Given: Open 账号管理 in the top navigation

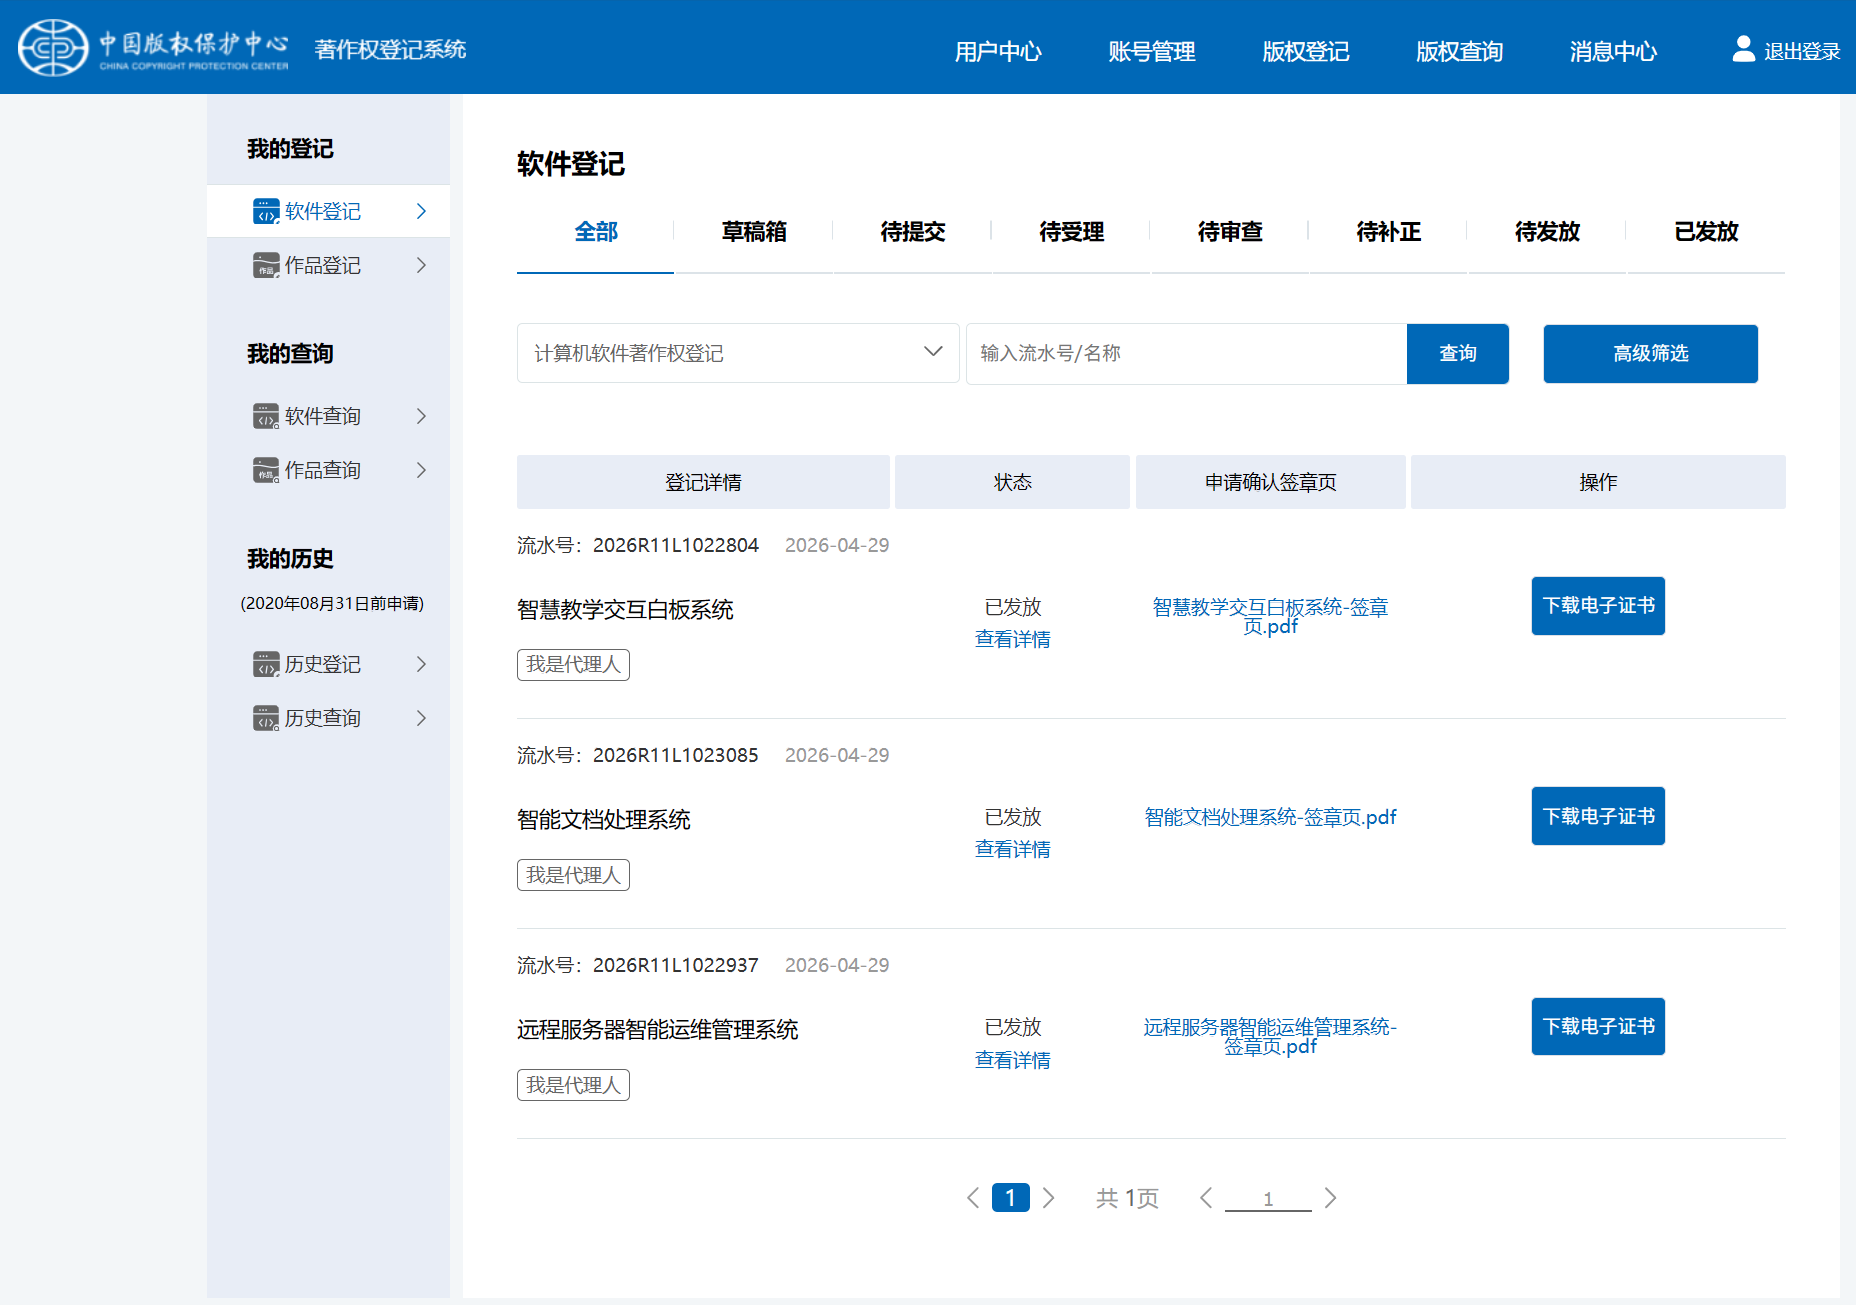Looking at the screenshot, I should pyautogui.click(x=1152, y=51).
